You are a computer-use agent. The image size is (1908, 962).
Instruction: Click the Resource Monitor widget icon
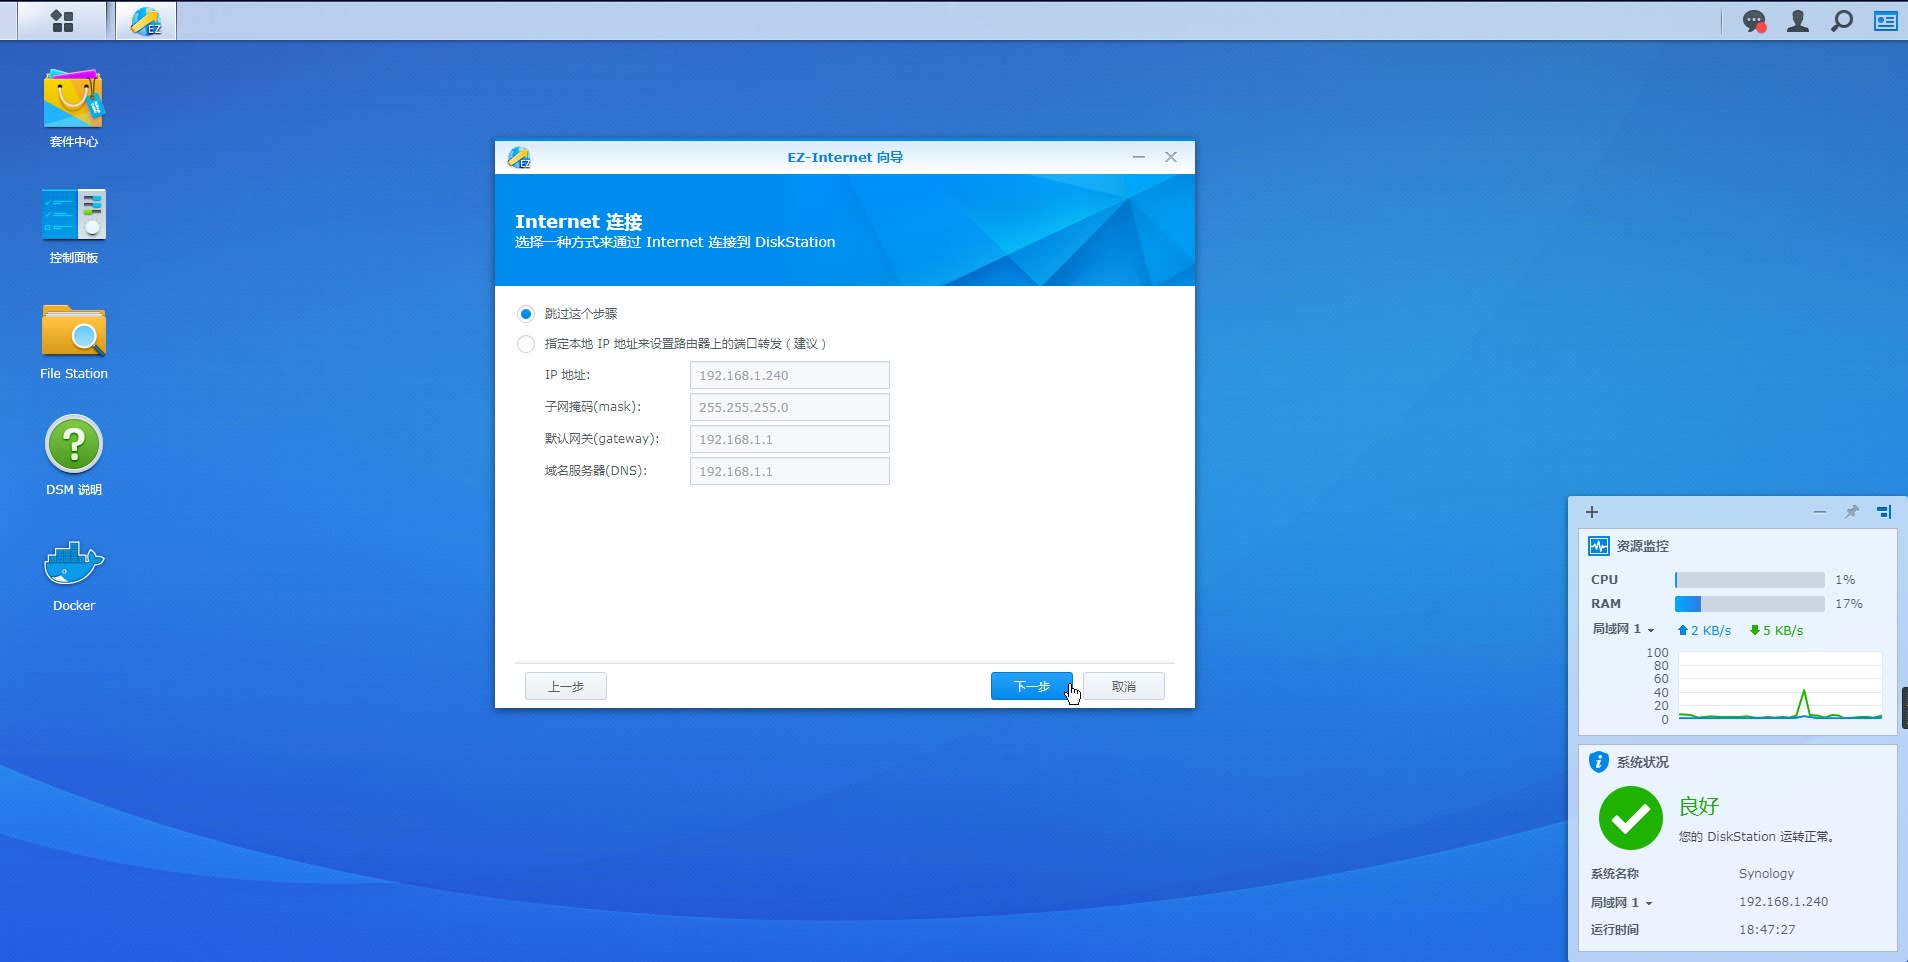[1599, 546]
